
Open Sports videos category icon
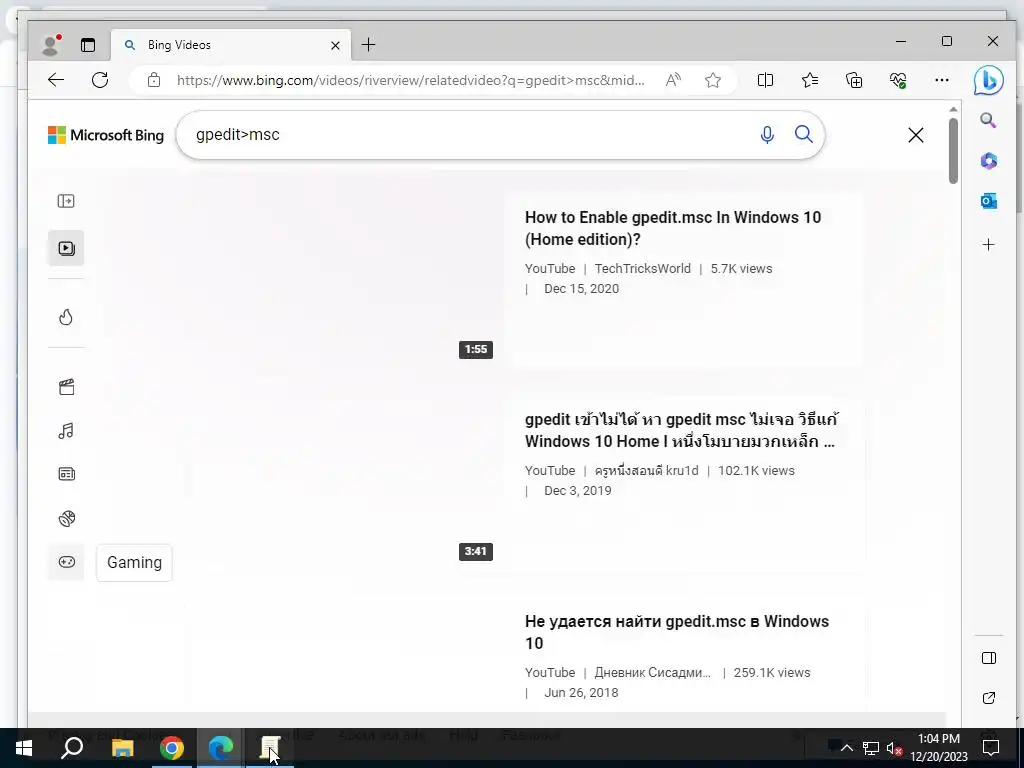(x=66, y=519)
